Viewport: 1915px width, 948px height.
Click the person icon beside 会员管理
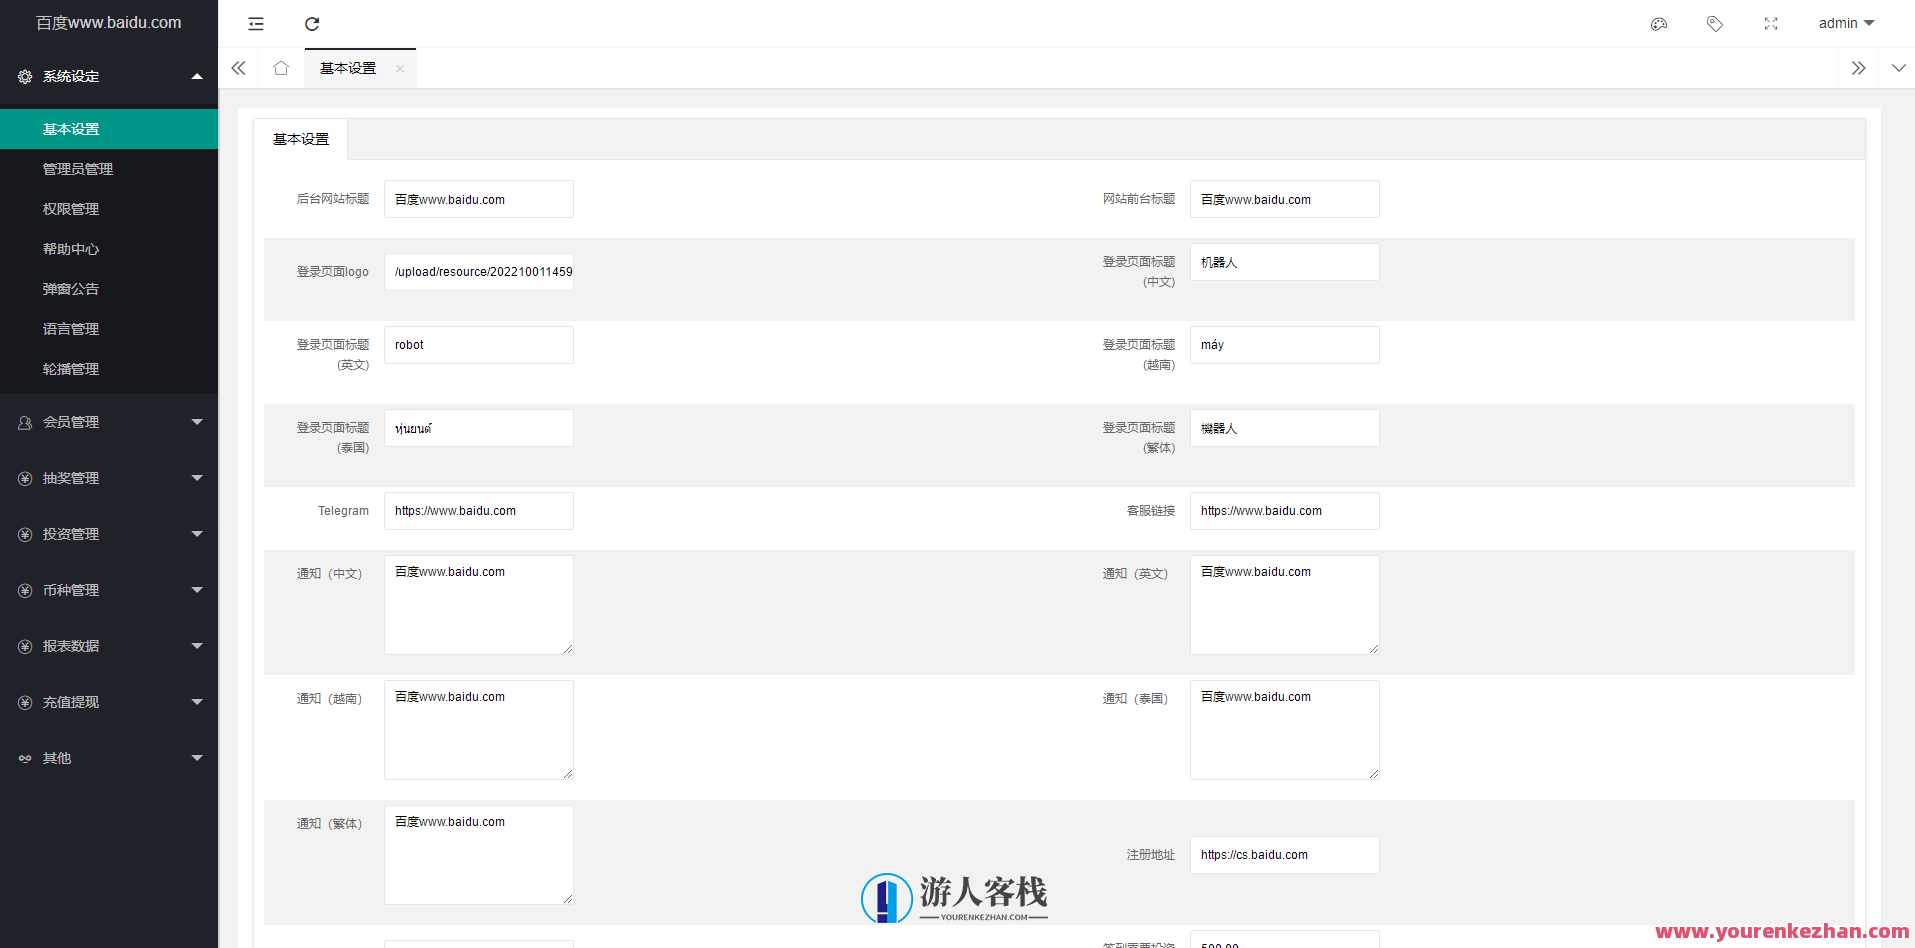tap(24, 421)
